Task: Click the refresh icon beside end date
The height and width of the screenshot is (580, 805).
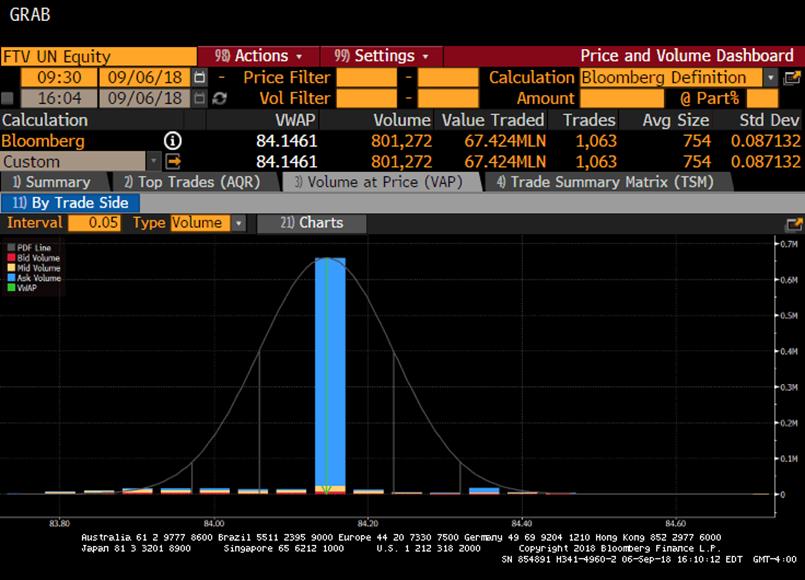Action: click(219, 98)
